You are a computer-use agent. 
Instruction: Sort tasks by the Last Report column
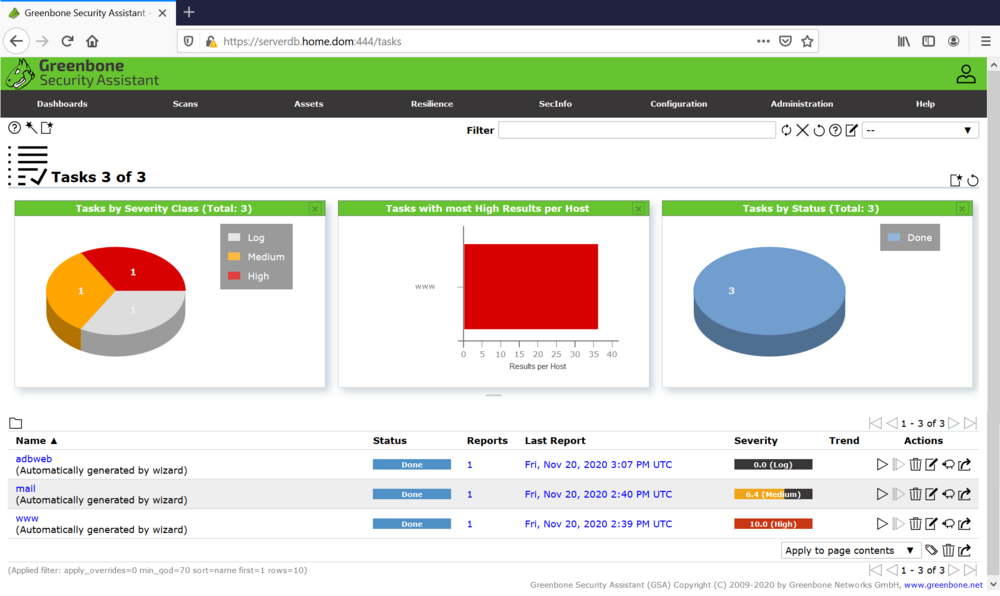click(x=555, y=440)
